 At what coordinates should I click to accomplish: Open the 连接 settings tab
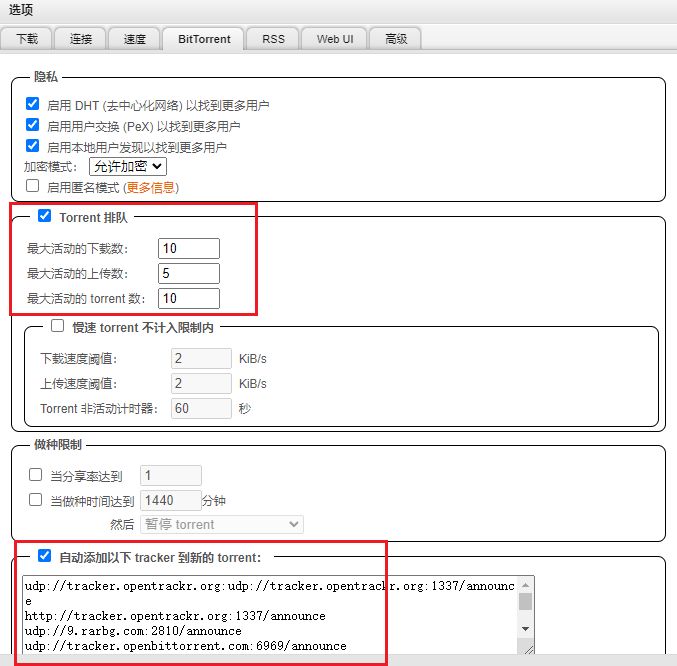[81, 39]
